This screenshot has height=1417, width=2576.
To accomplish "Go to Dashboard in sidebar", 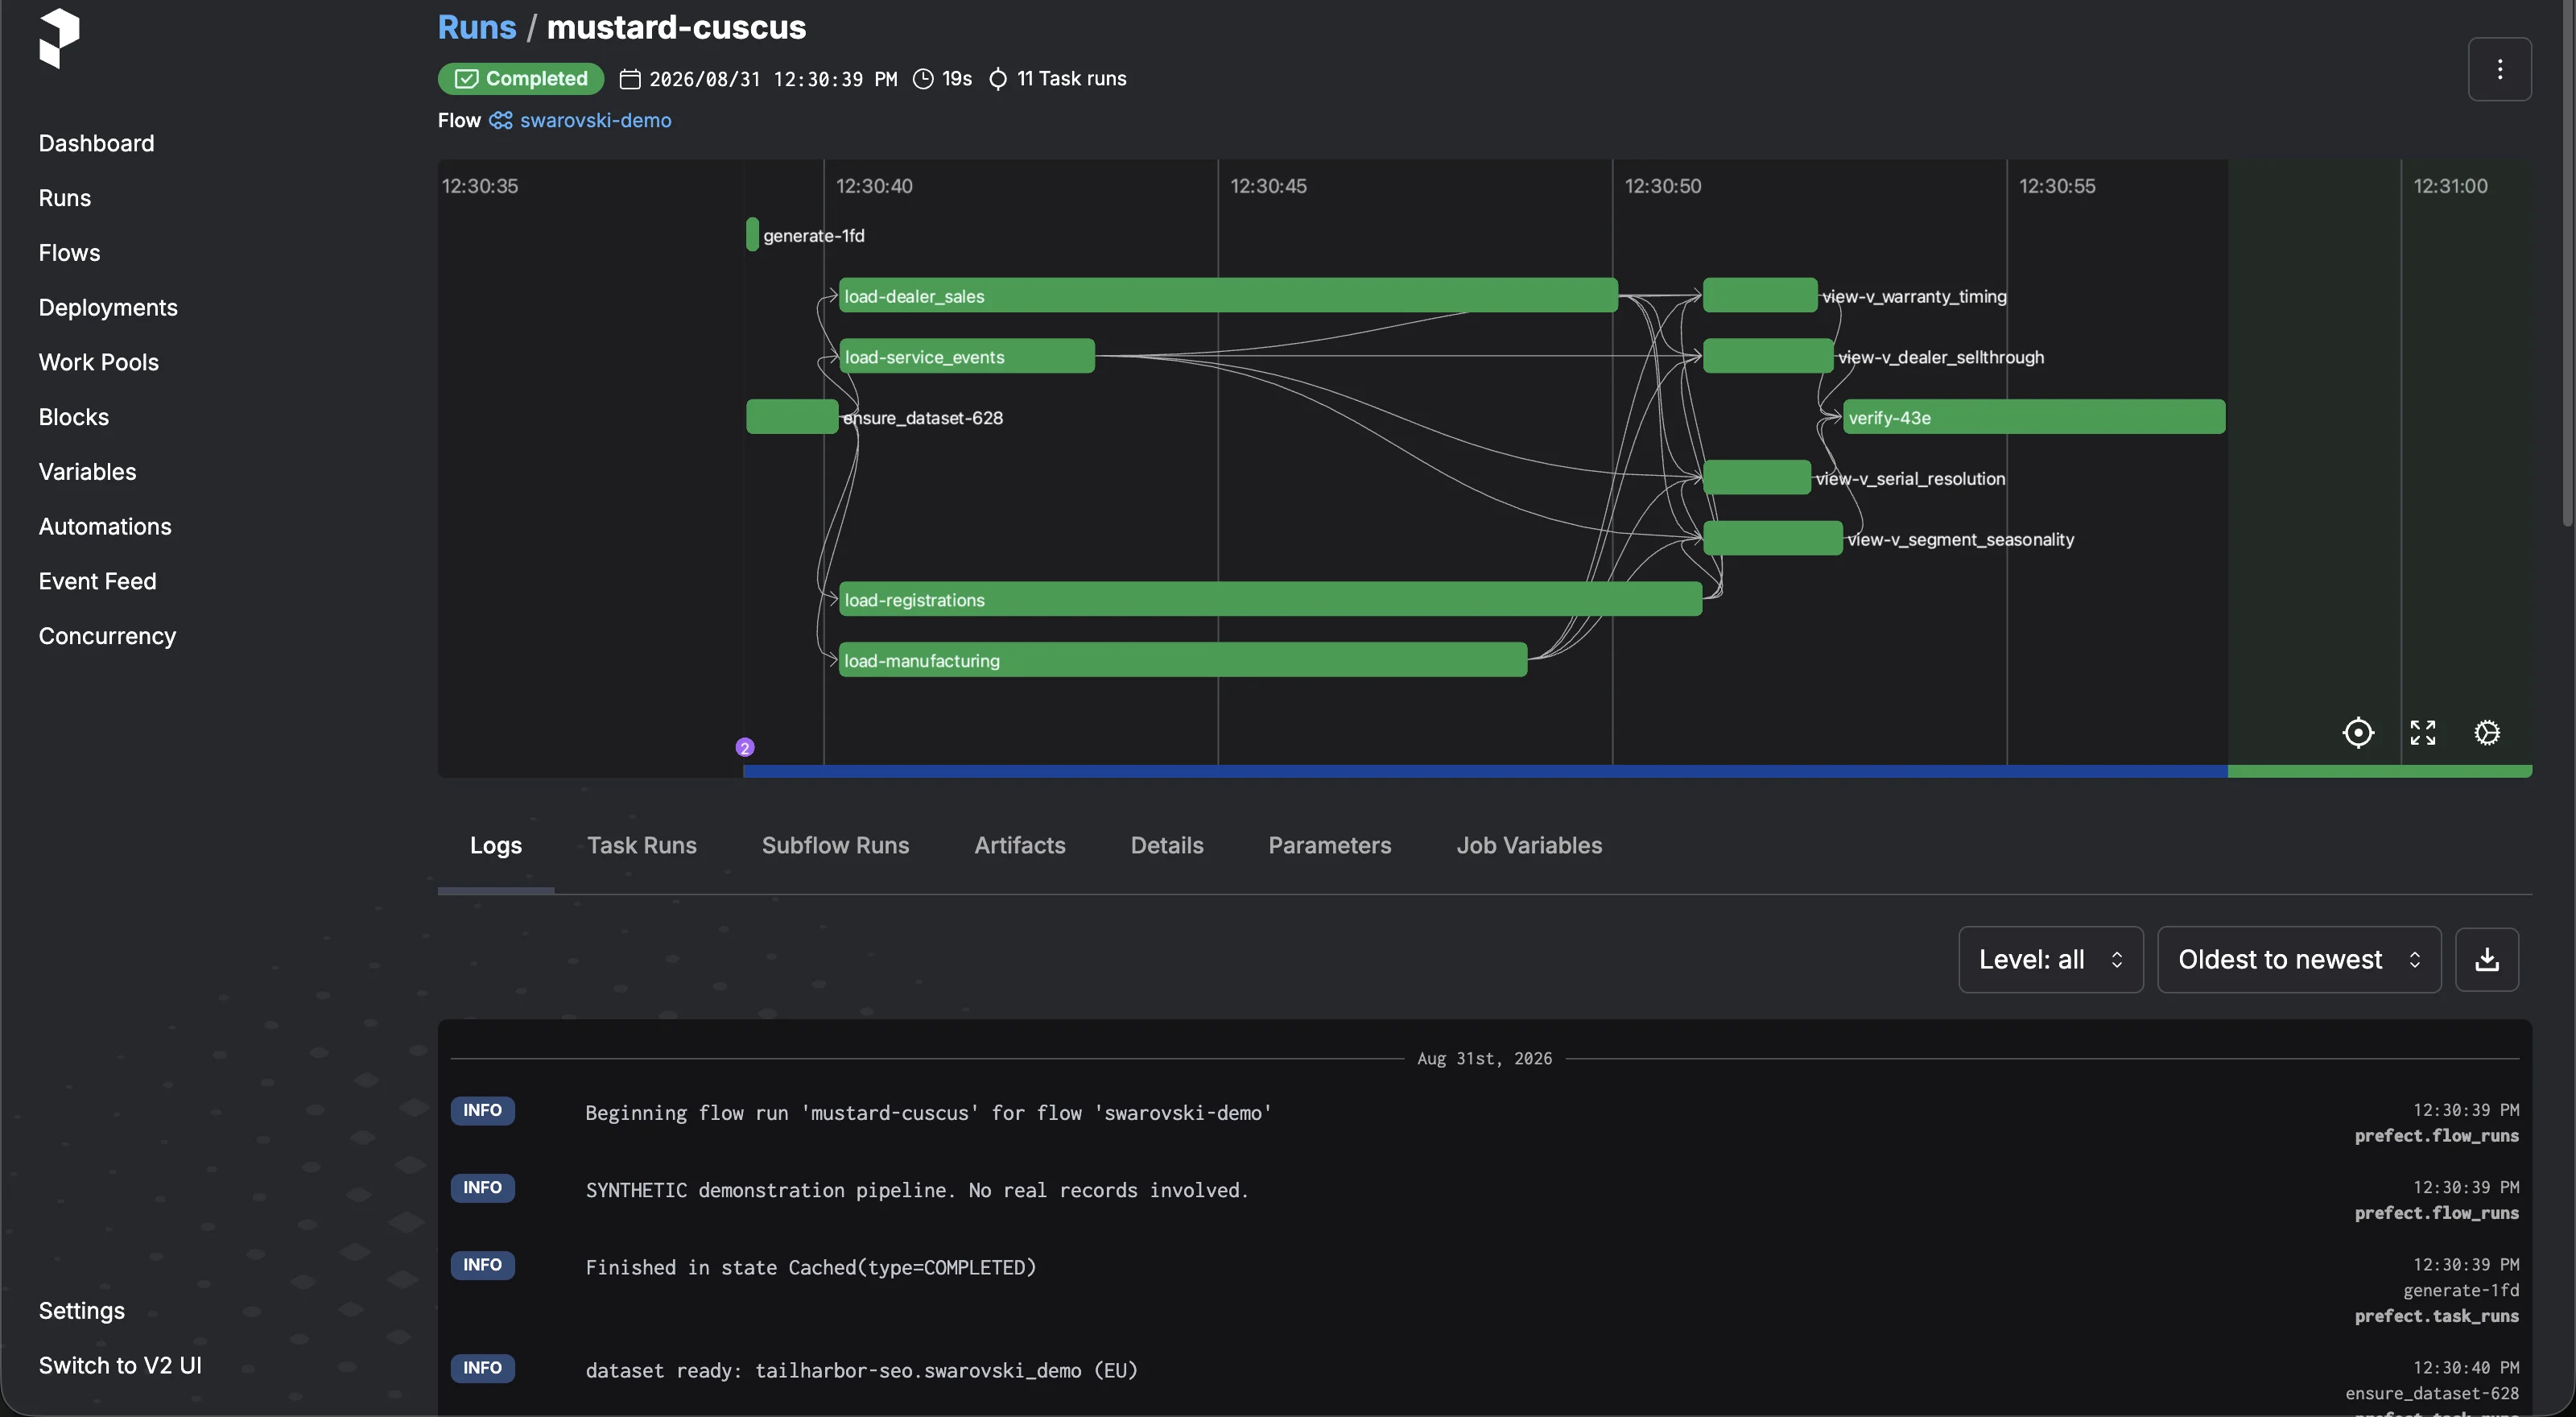I will coord(96,143).
